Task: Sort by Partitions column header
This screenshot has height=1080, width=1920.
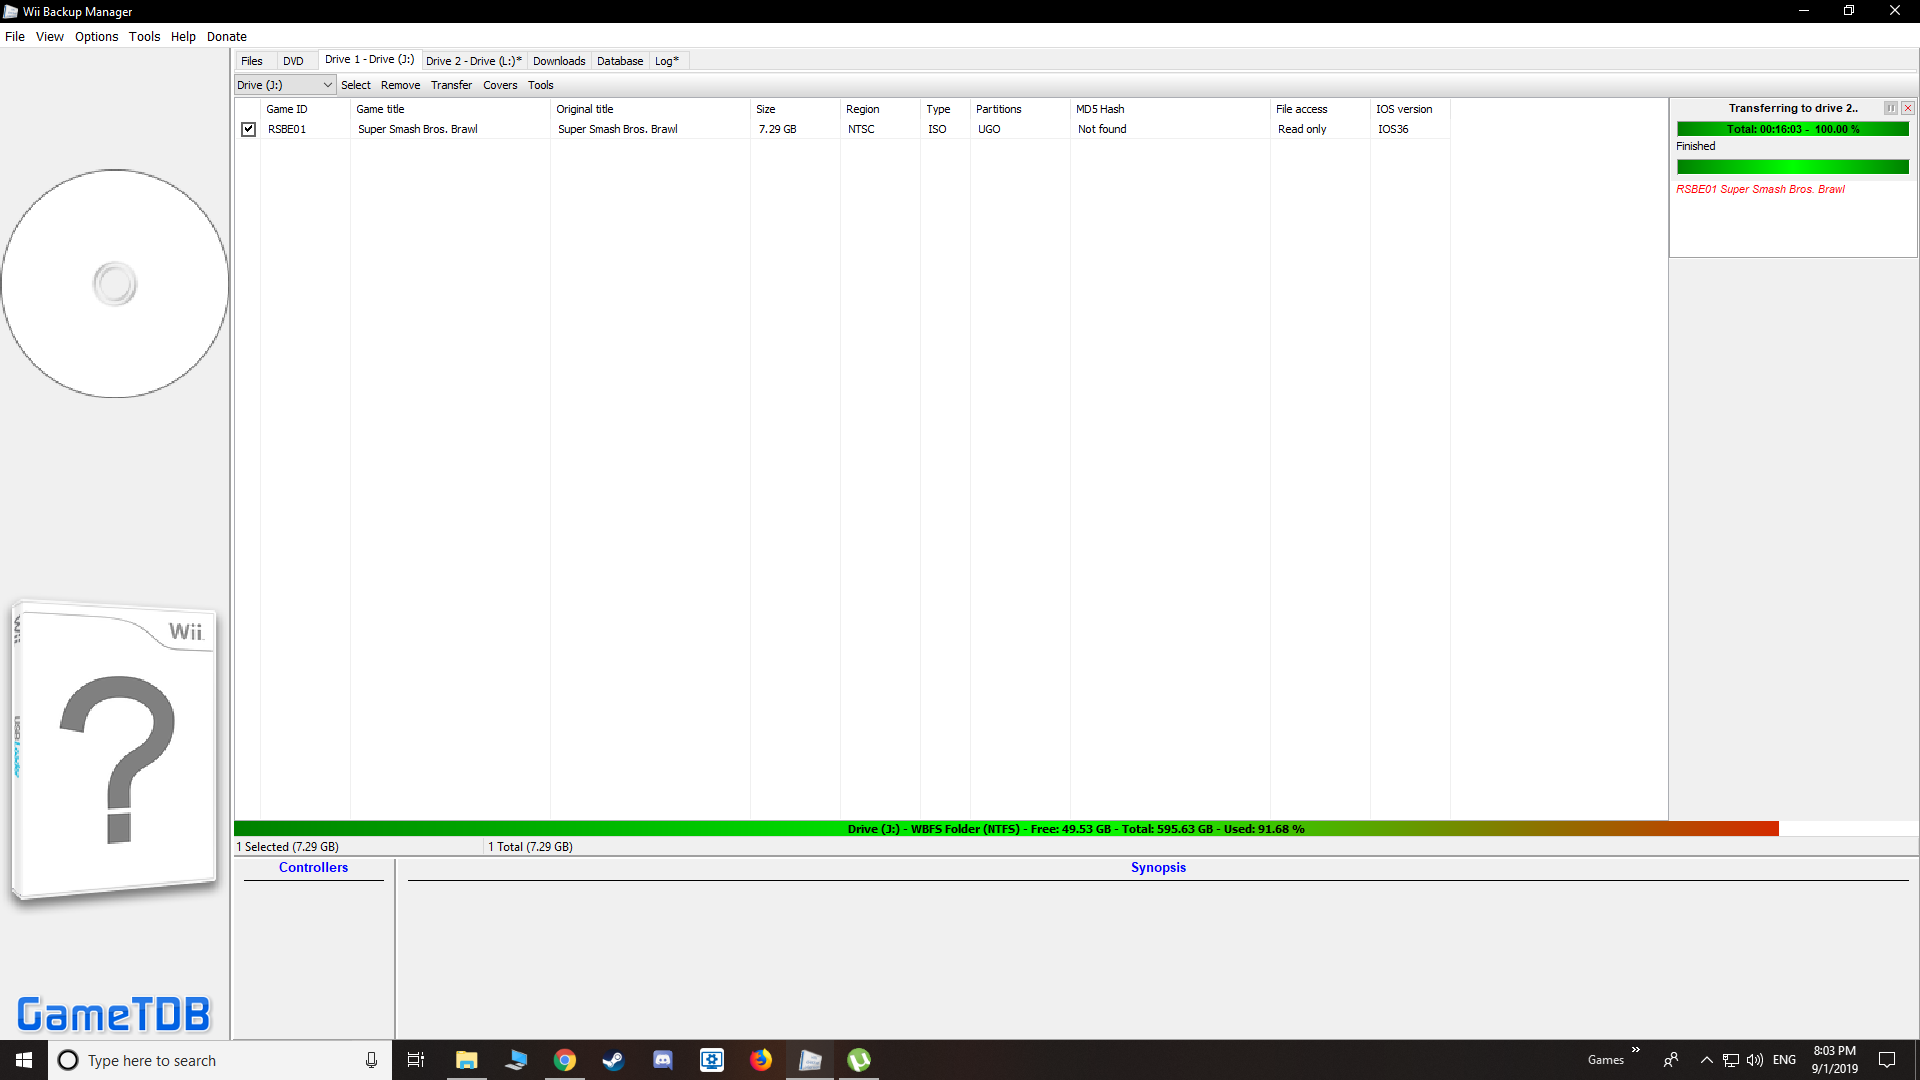Action: (1020, 109)
